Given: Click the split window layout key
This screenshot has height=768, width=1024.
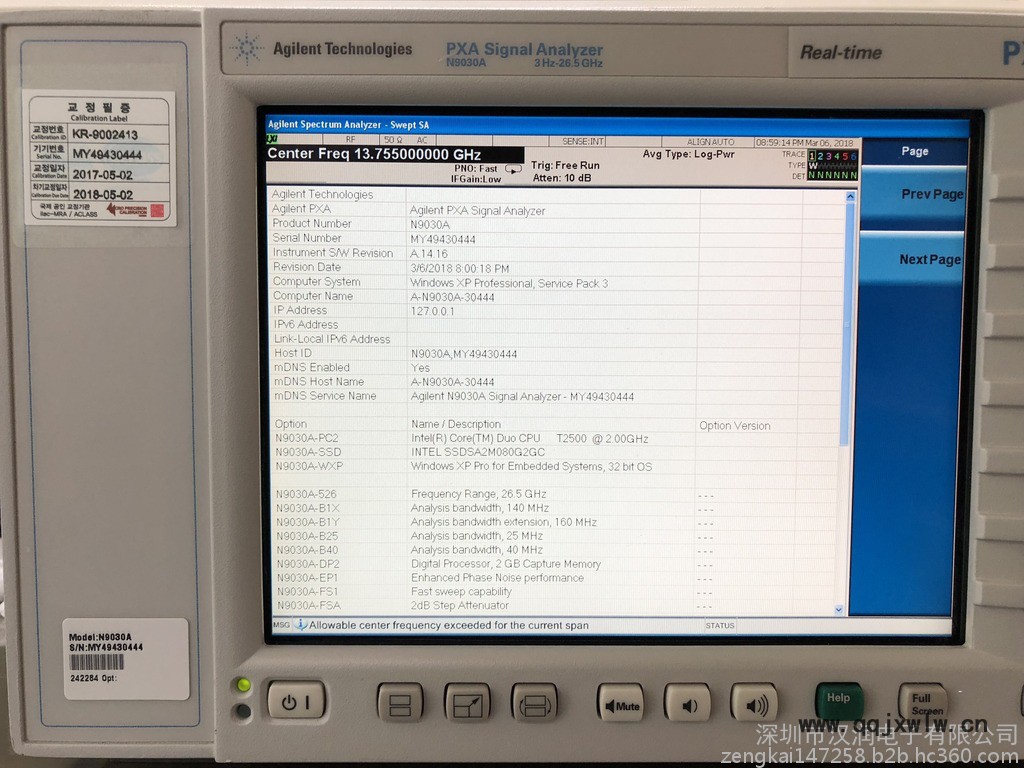Looking at the screenshot, I should [x=400, y=703].
